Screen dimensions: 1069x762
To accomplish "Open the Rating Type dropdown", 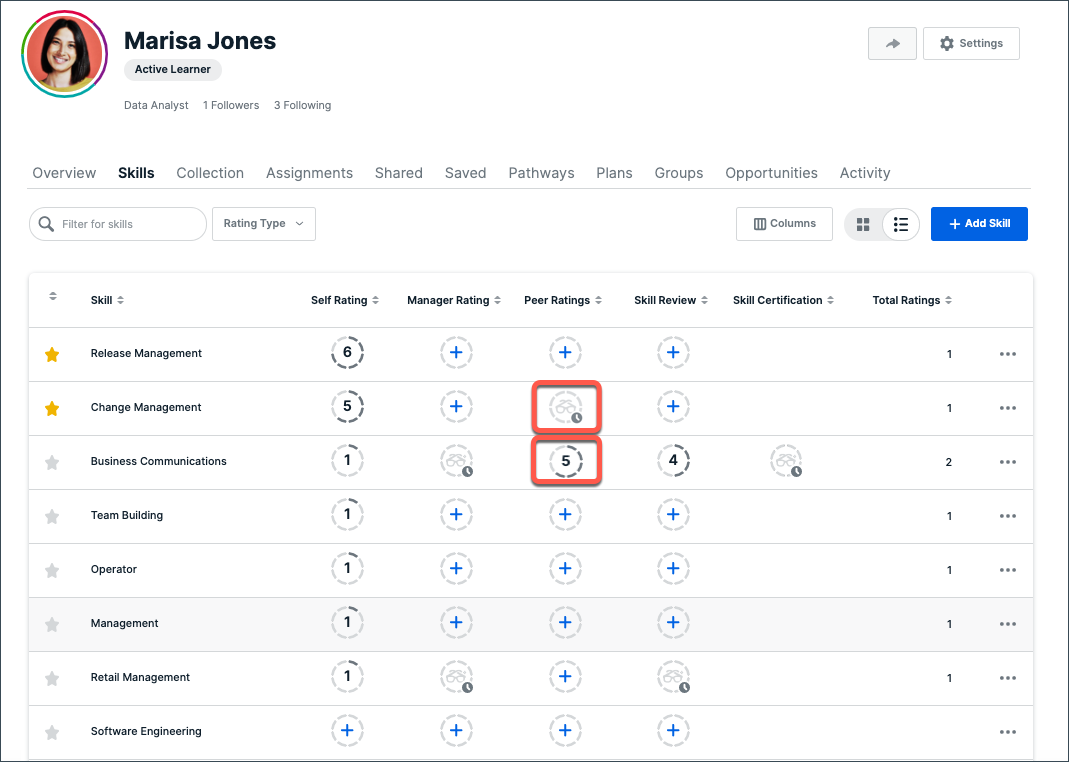I will click(x=263, y=223).
